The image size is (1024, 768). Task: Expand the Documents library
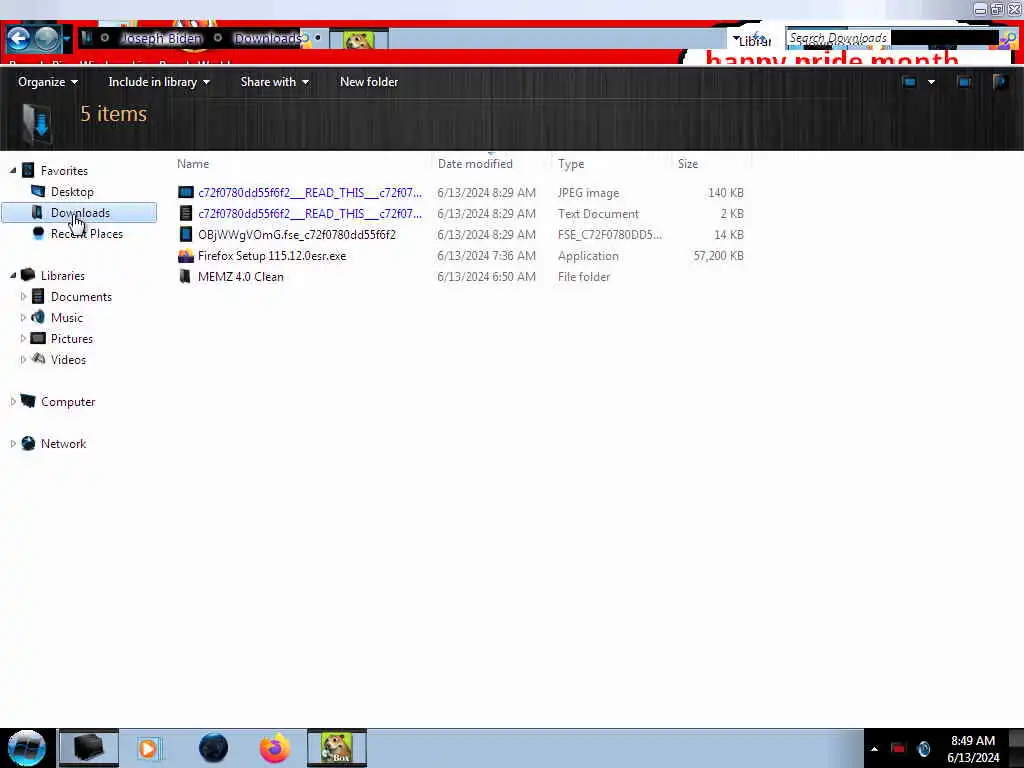tap(24, 296)
